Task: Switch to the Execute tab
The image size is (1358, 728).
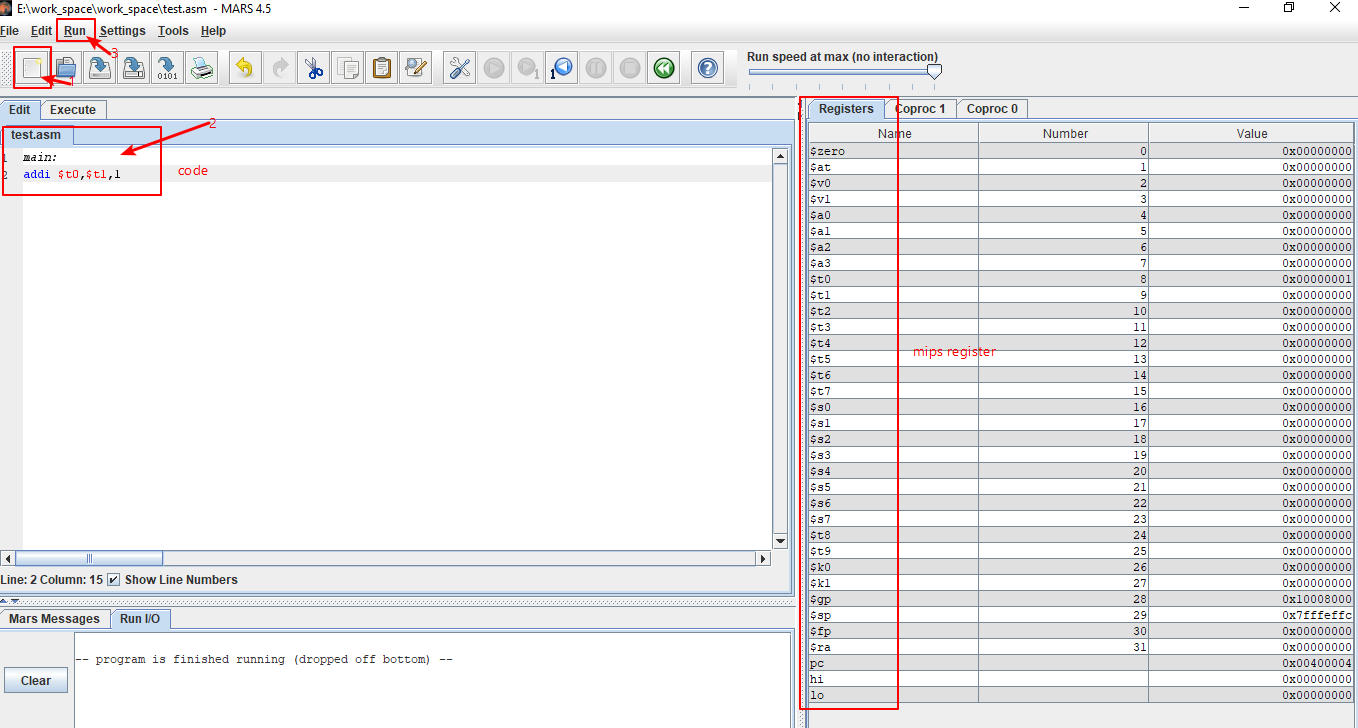Action: click(73, 109)
